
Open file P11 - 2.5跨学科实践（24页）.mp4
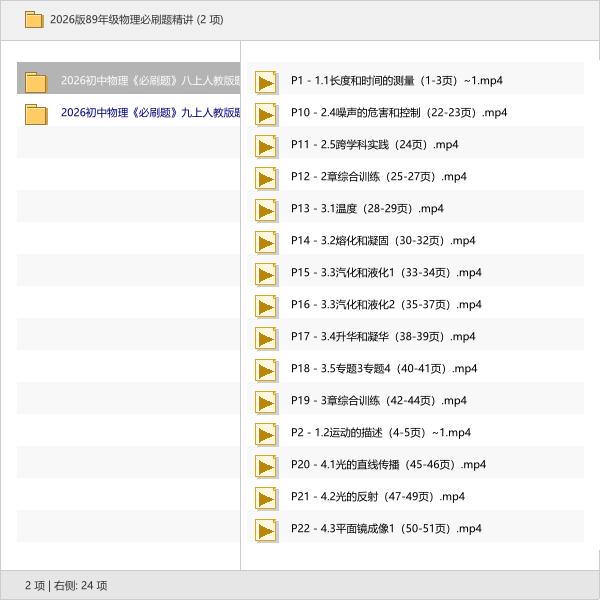pyautogui.click(x=374, y=145)
